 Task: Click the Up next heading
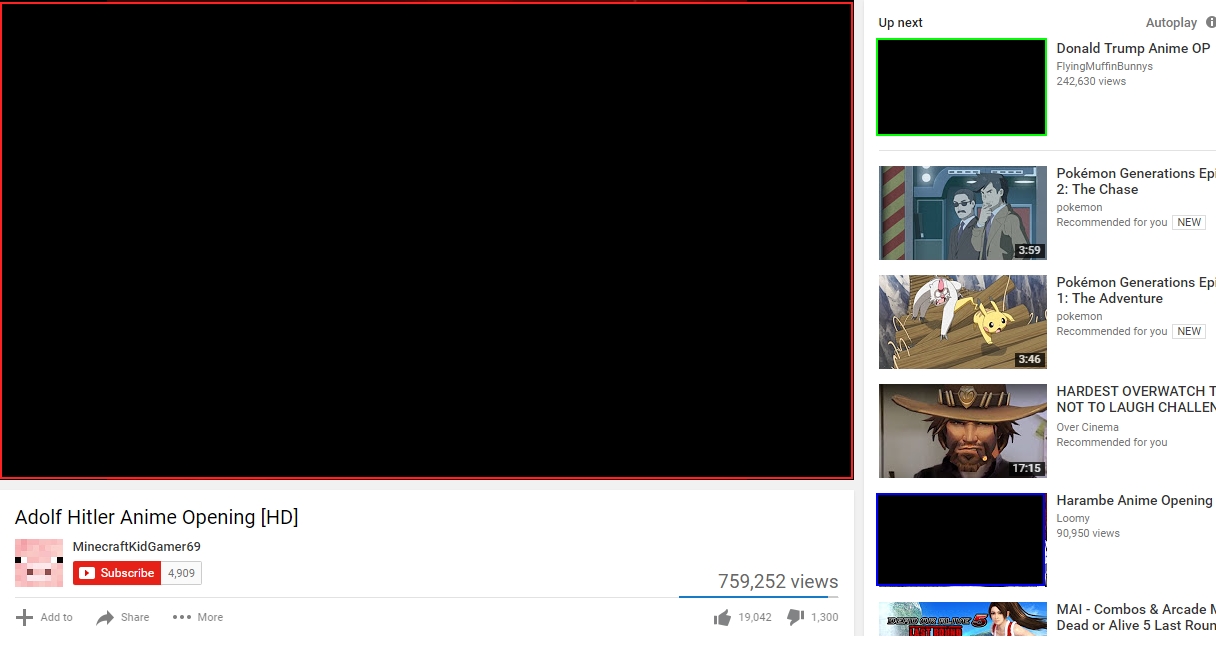900,23
